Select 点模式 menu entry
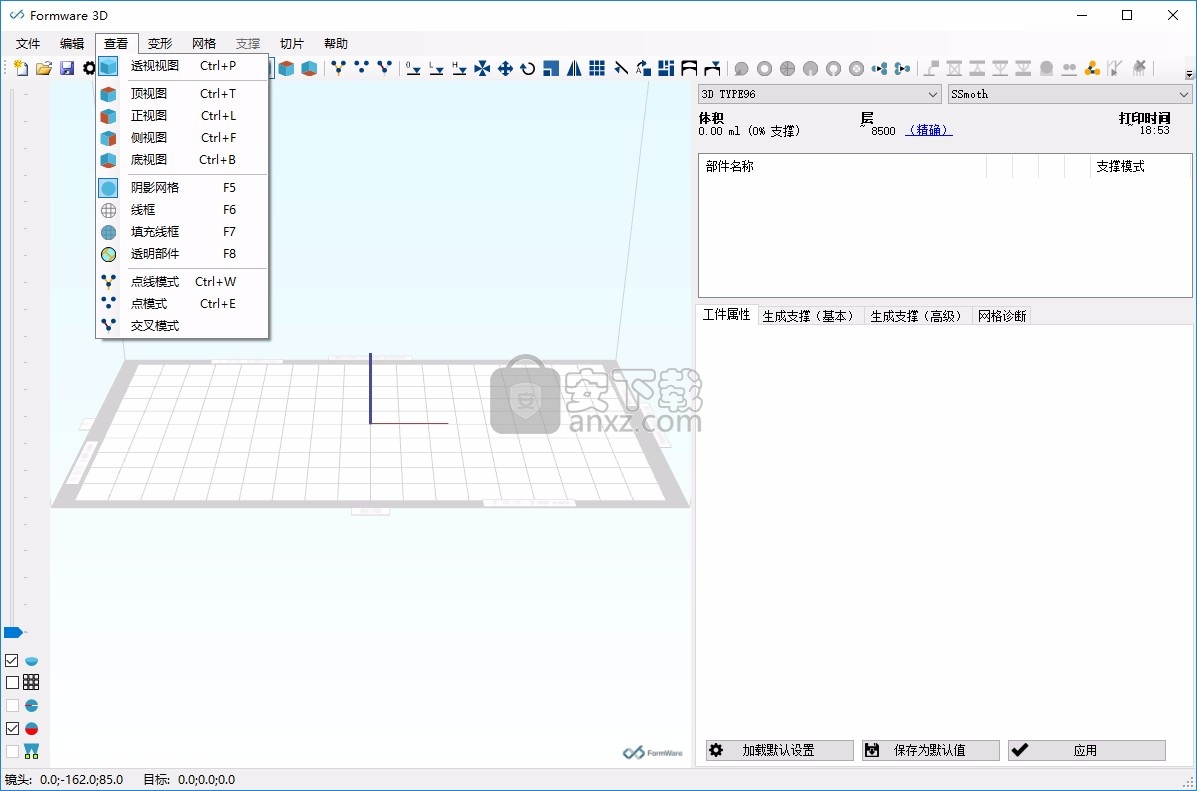Viewport: 1197px width, 791px height. 182,304
